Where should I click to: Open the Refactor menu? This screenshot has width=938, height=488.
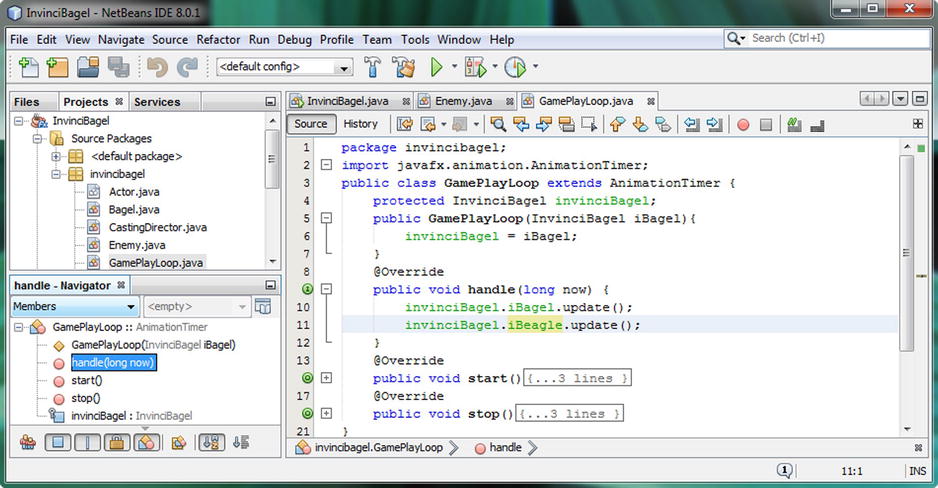point(218,39)
